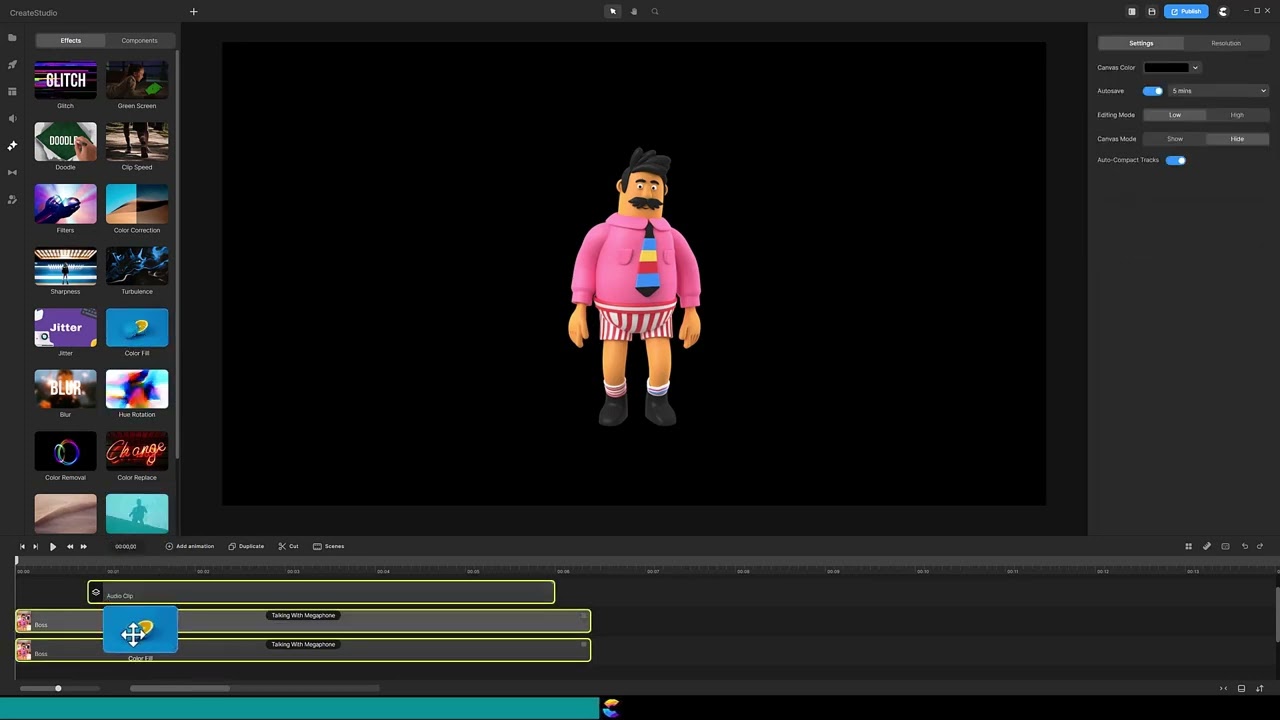Click the layers icon on the Audio Clip track
Viewport: 1280px width, 720px height.
tap(96, 593)
